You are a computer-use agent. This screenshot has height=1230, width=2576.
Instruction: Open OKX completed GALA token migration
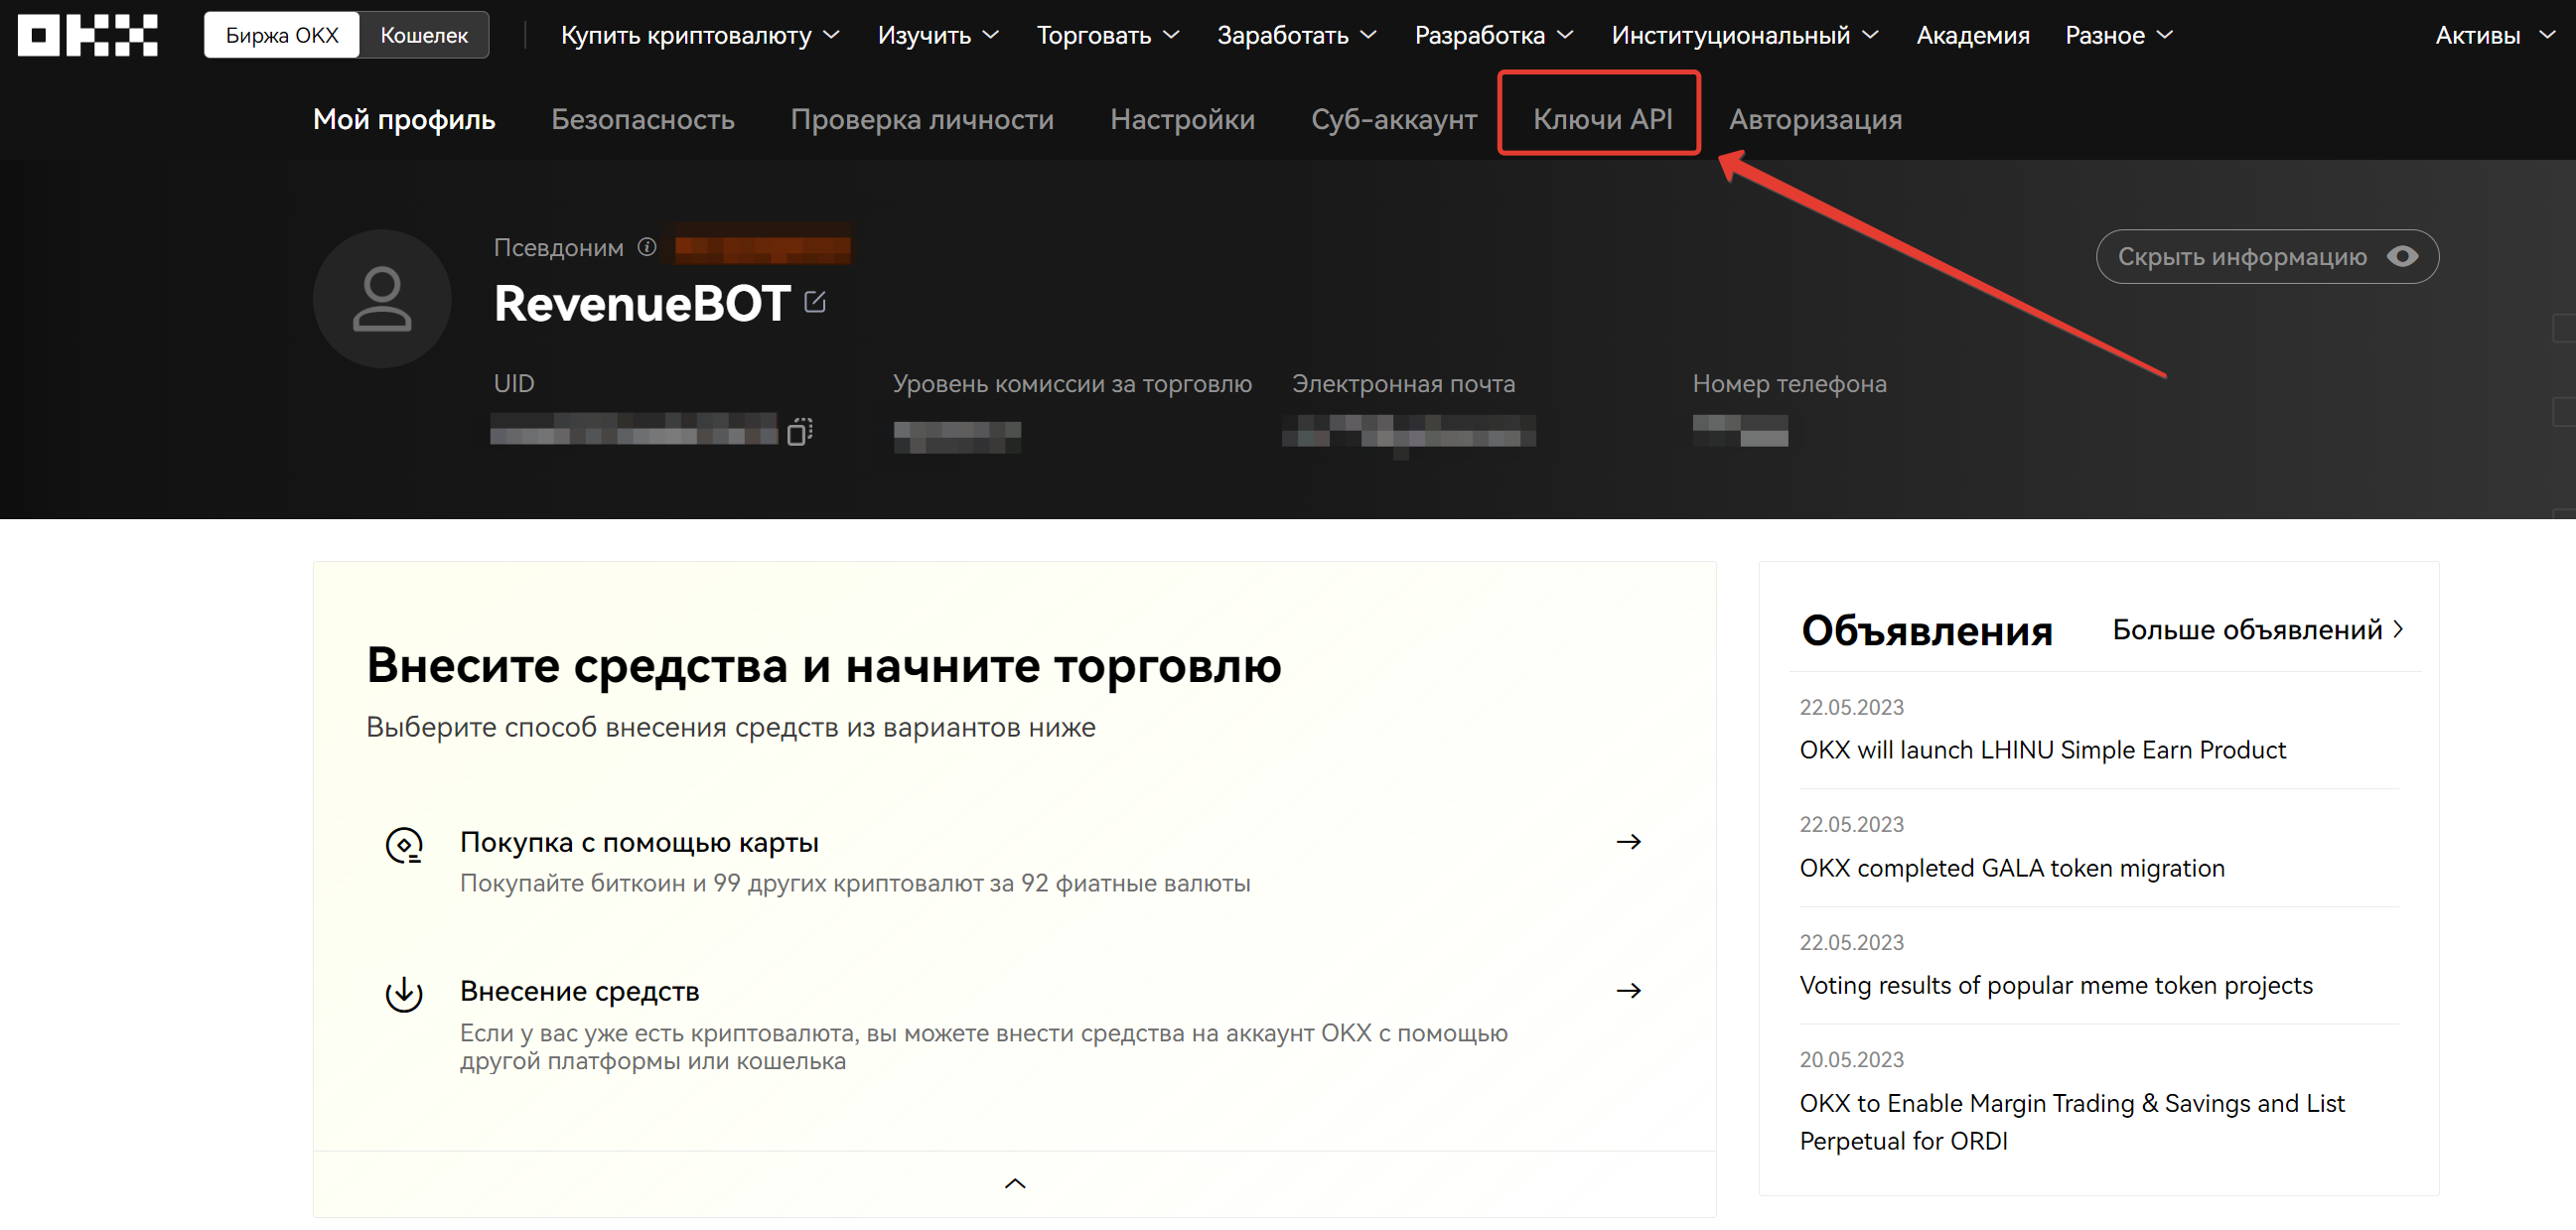(x=2012, y=868)
